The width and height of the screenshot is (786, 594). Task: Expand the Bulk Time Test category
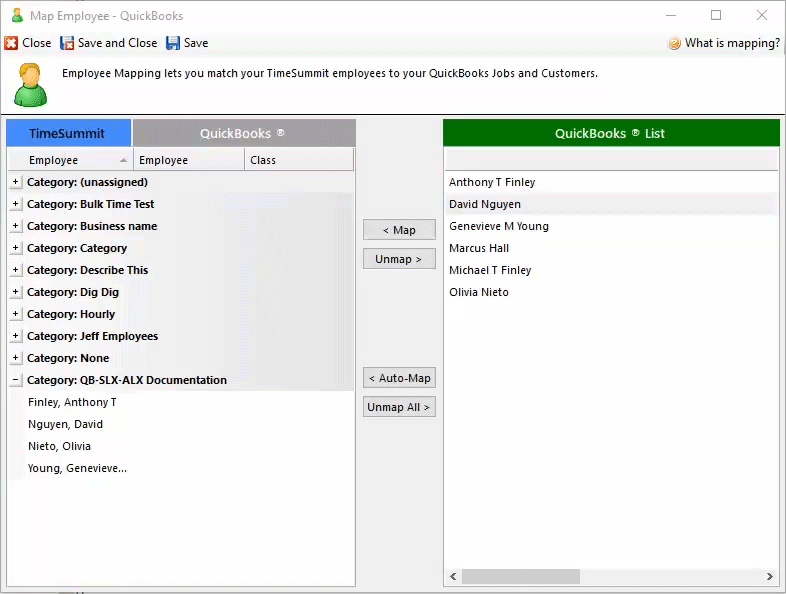tap(15, 204)
